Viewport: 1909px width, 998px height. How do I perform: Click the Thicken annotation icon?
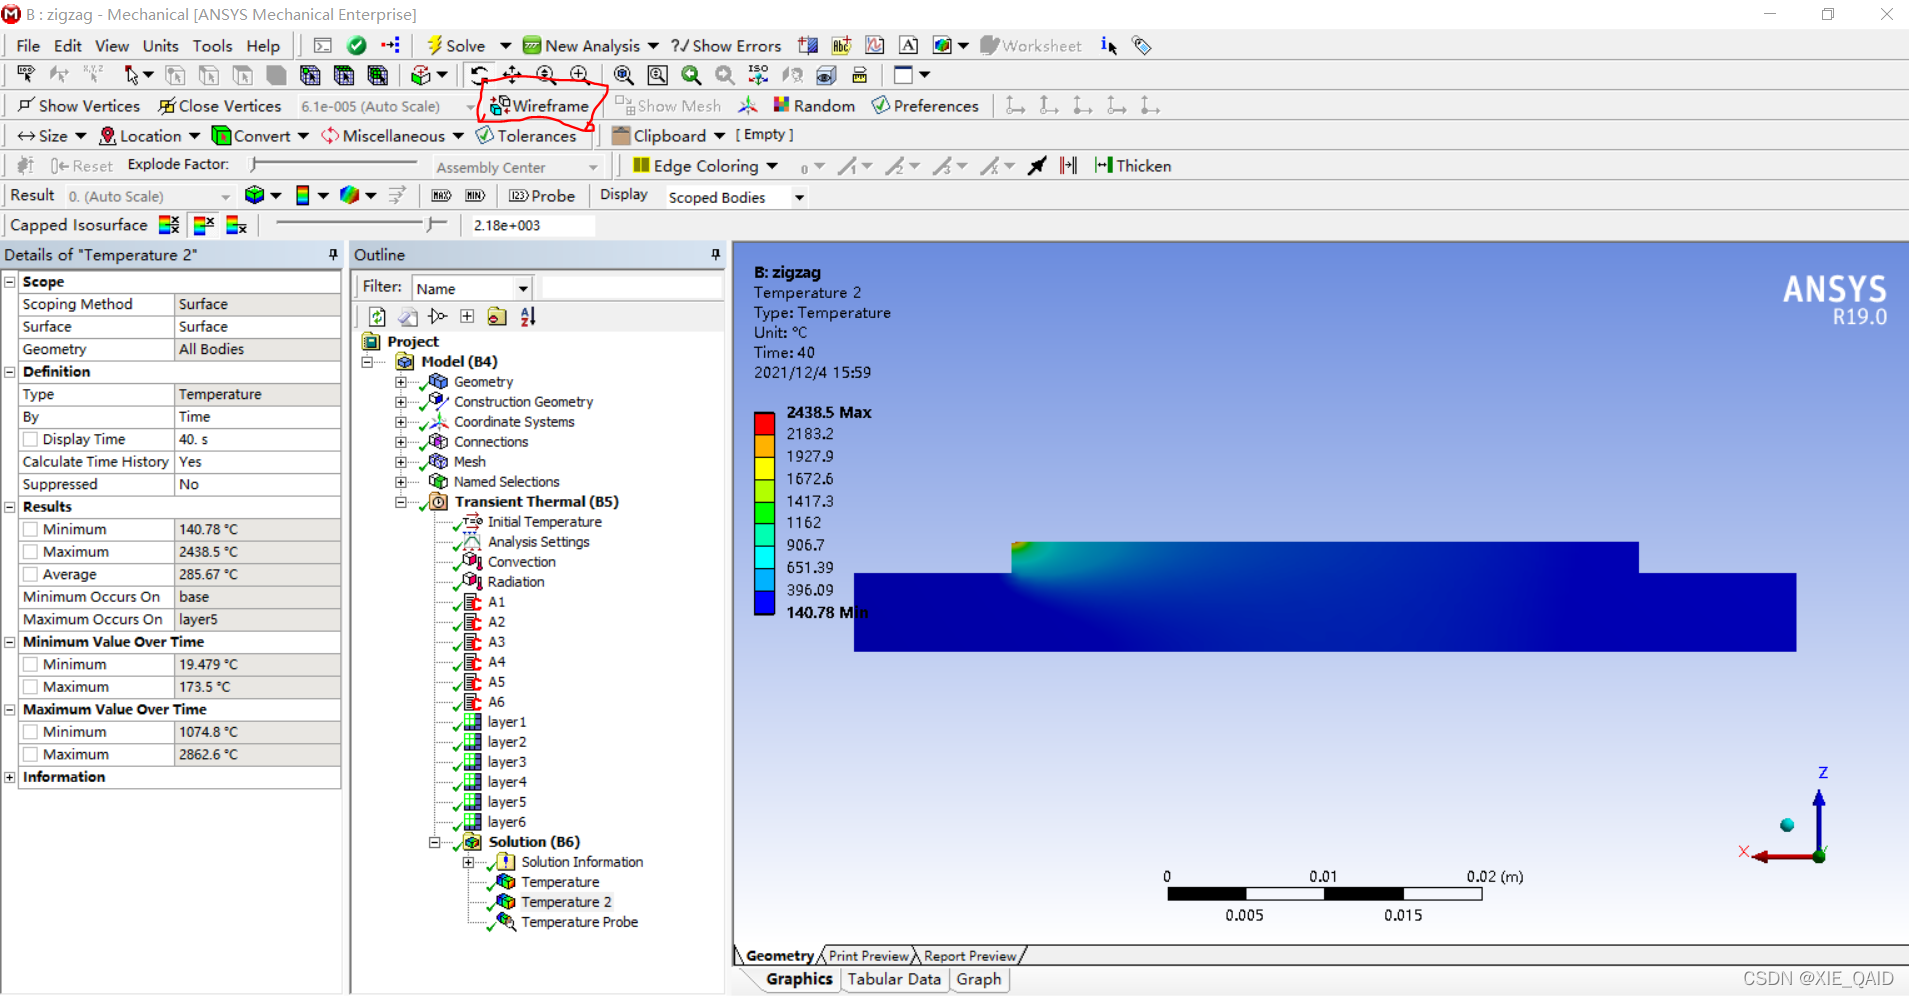(x=1104, y=166)
